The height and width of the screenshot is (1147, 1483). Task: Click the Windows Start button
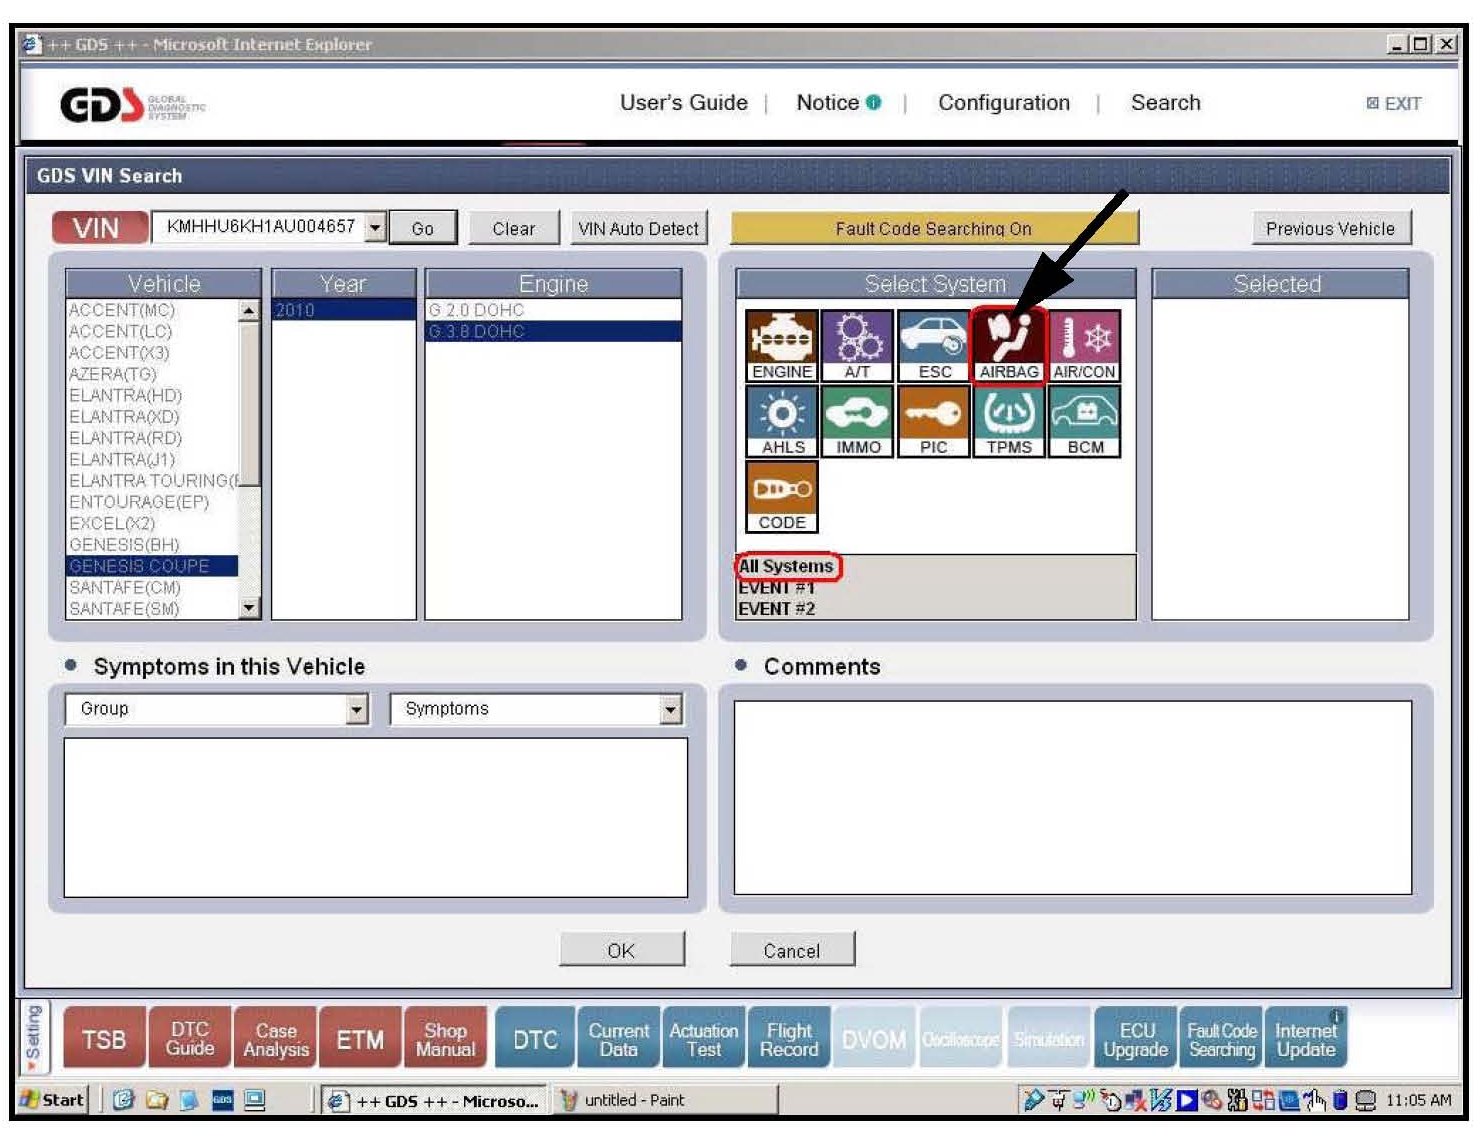(54, 1100)
